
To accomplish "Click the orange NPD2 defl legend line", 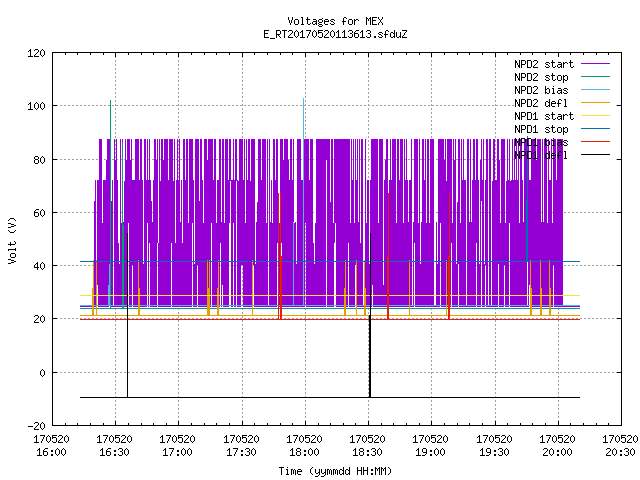I will [x=595, y=103].
